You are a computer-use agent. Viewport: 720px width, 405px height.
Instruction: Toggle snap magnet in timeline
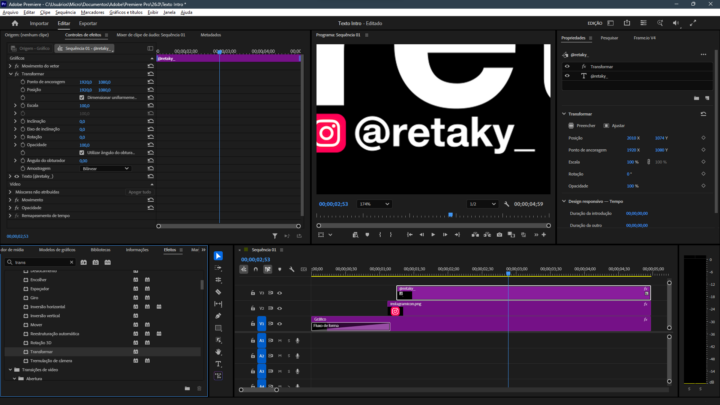point(256,270)
